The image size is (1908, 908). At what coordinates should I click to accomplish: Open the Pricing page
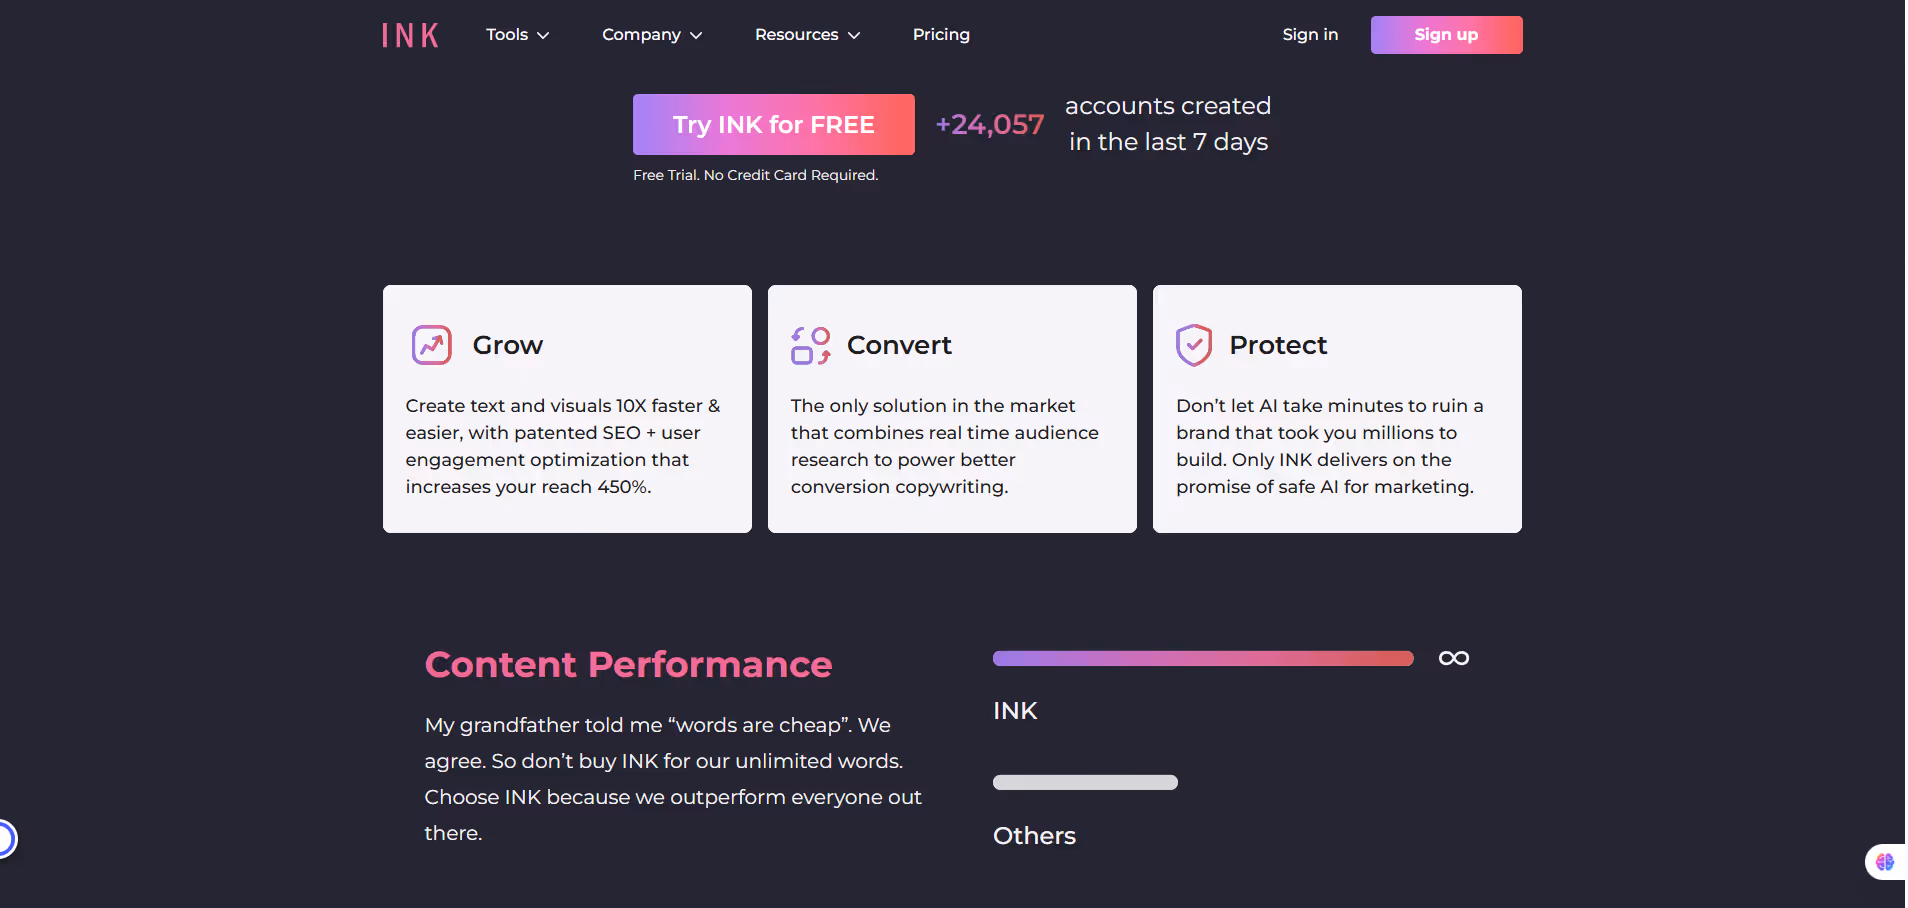click(x=941, y=35)
